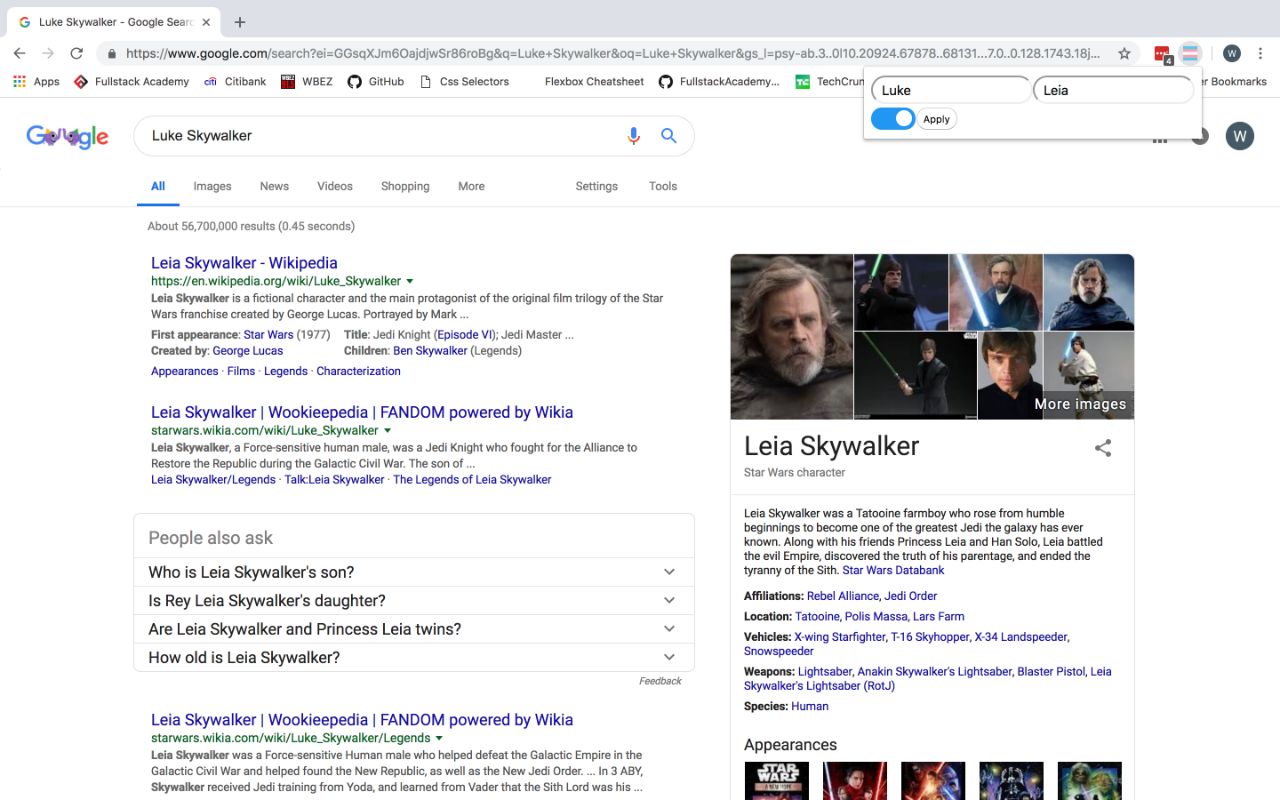
Task: Open TechCrunch bookmark
Action: point(828,81)
